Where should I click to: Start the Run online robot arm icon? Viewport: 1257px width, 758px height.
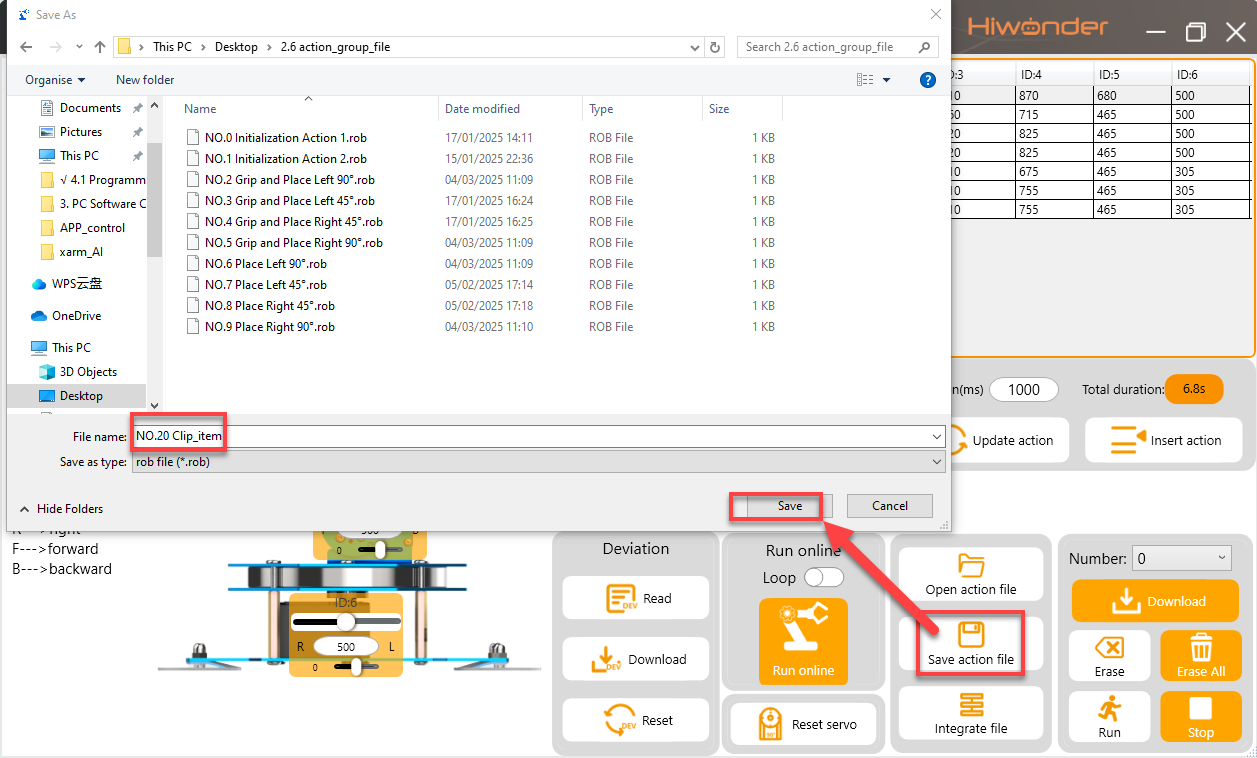[803, 630]
